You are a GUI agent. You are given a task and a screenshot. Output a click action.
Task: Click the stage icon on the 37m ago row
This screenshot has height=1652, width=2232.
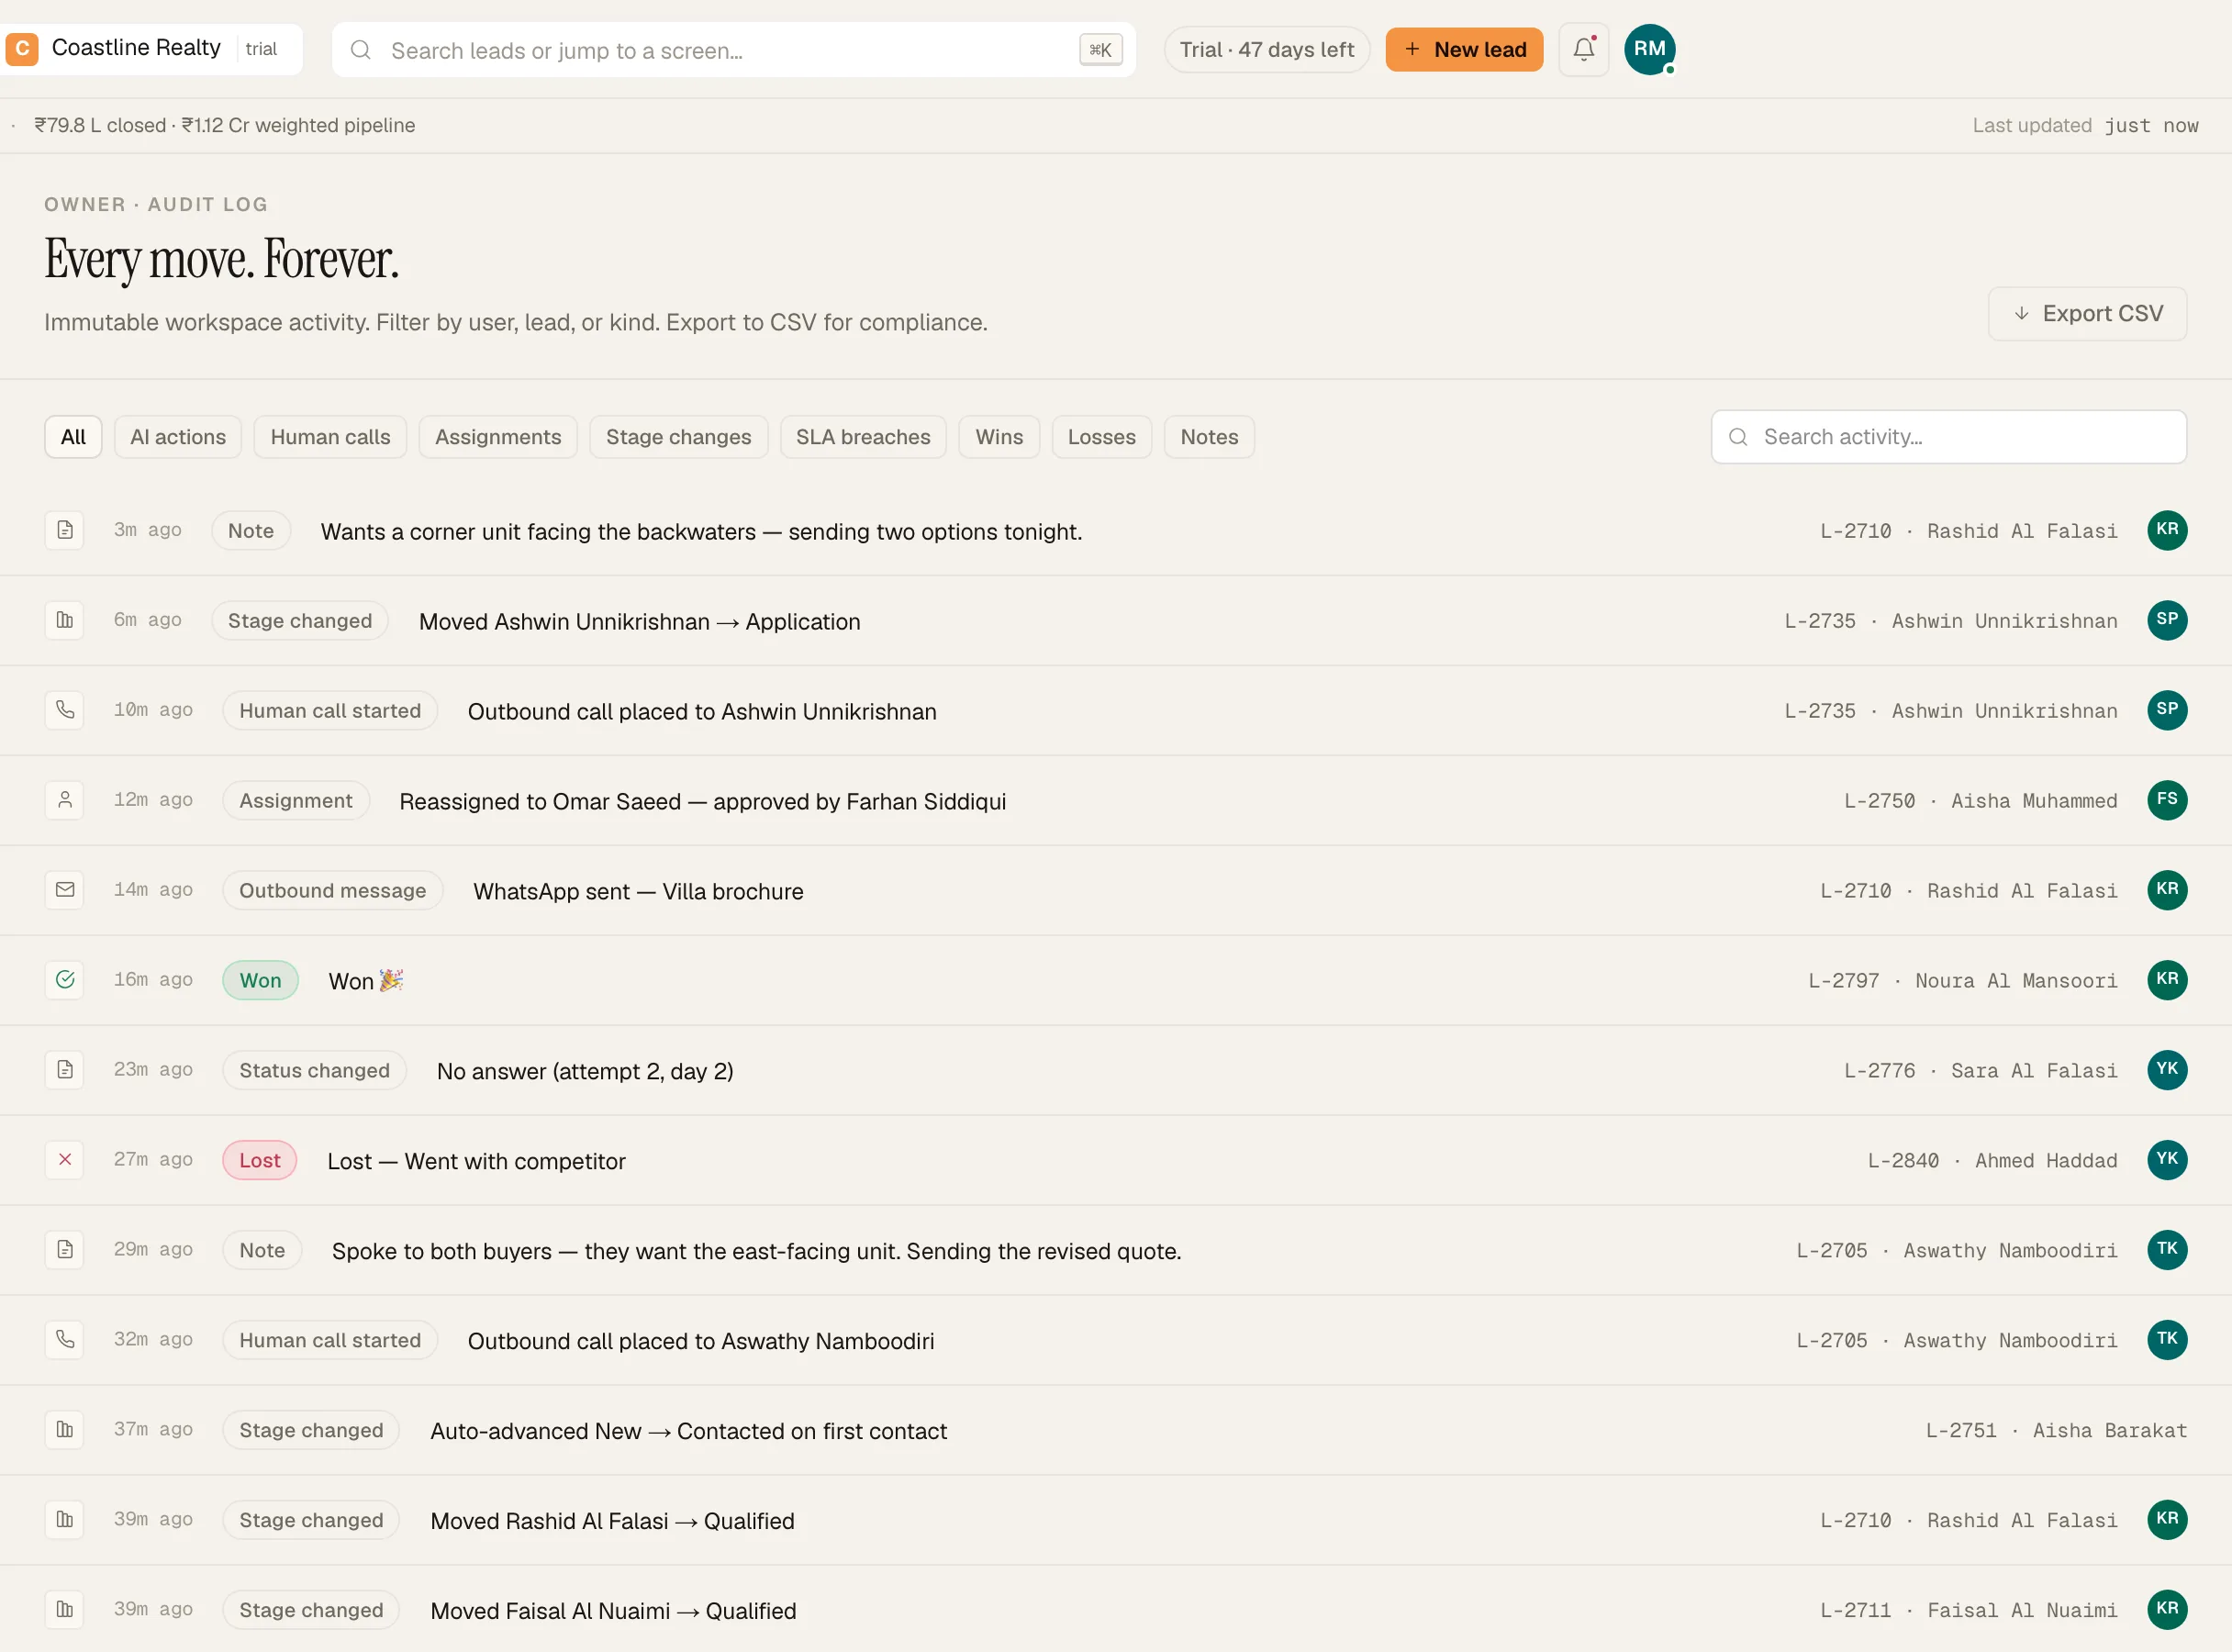(x=65, y=1430)
